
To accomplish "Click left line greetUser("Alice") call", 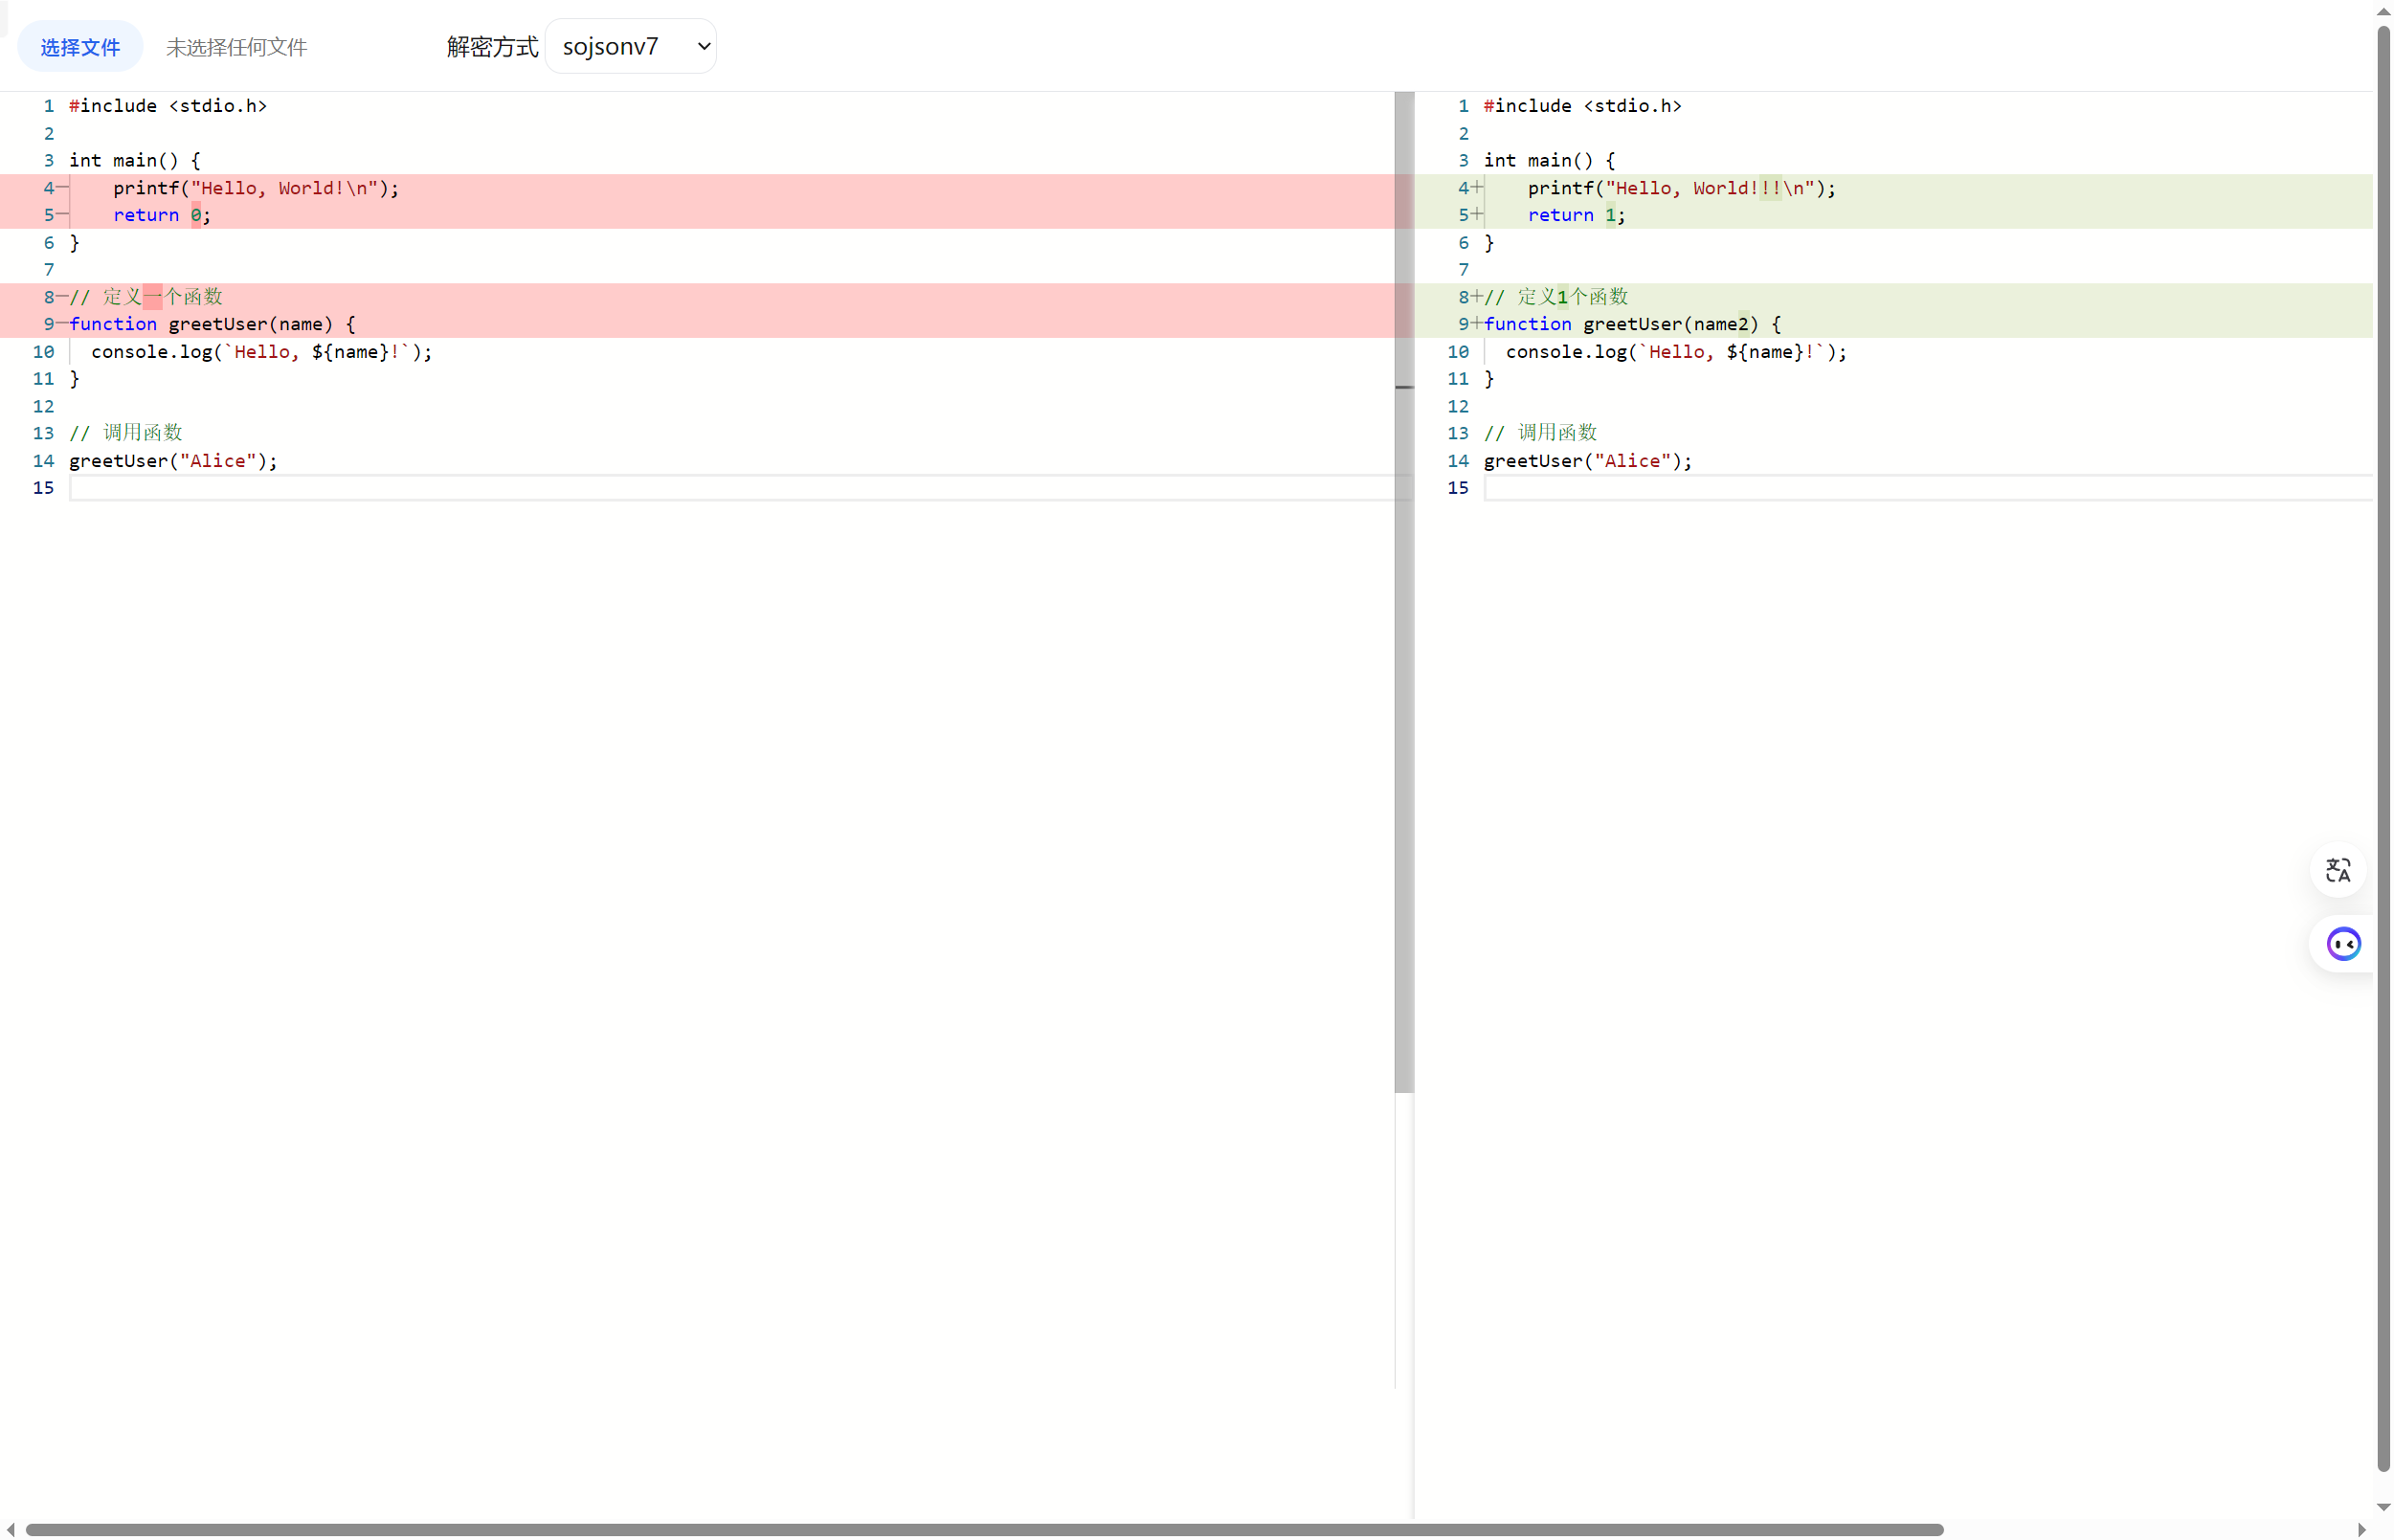I will [173, 461].
